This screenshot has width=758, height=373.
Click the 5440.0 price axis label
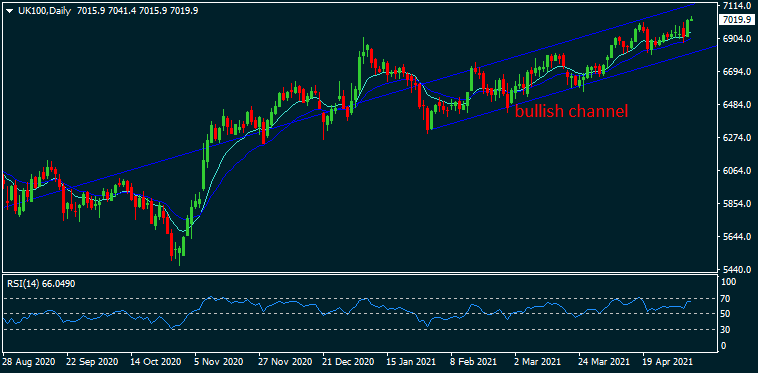pos(736,269)
